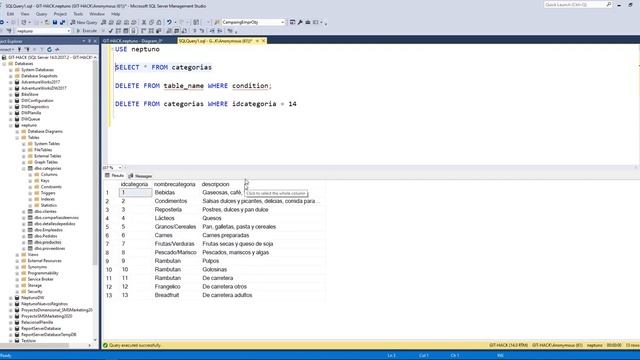Switch to the Results tab
The height and width of the screenshot is (360, 640).
114,176
